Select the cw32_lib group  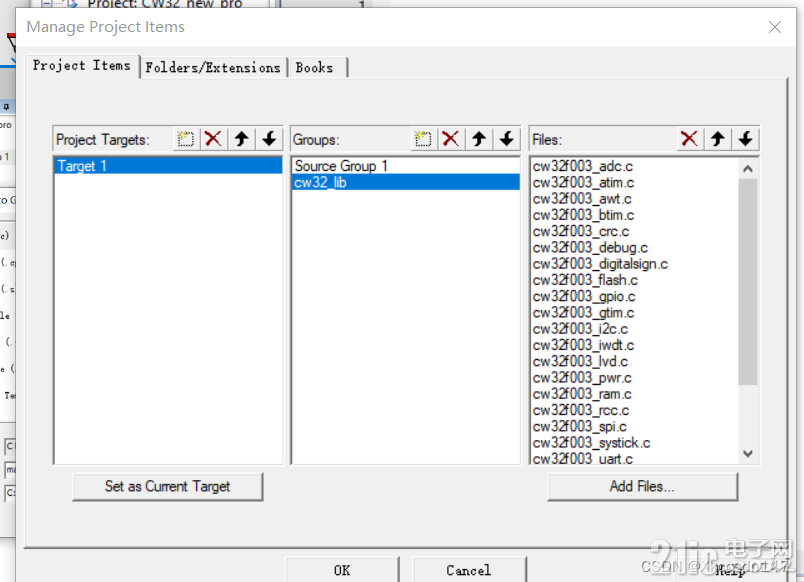[406, 183]
